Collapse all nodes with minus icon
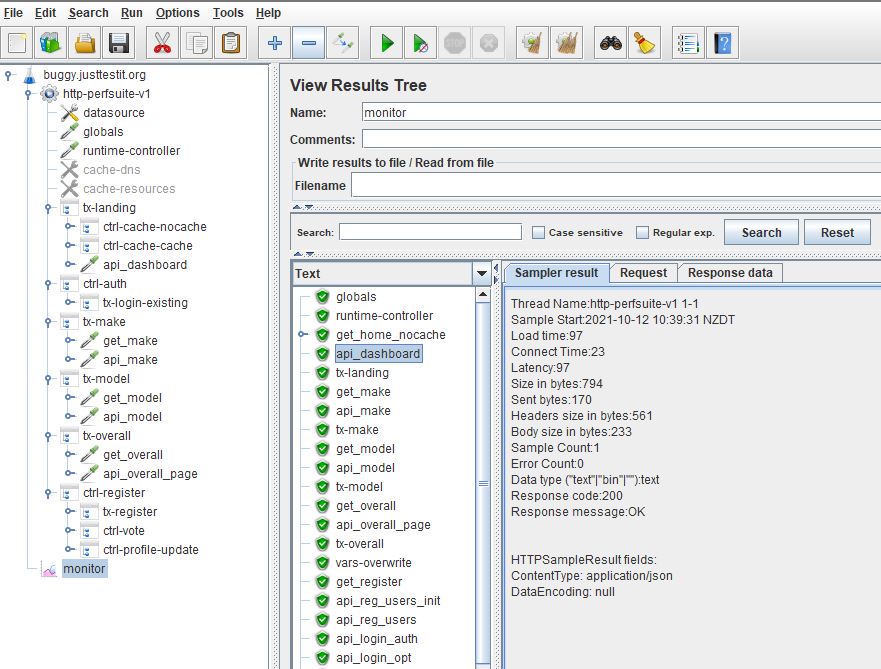The image size is (881, 669). click(x=309, y=43)
